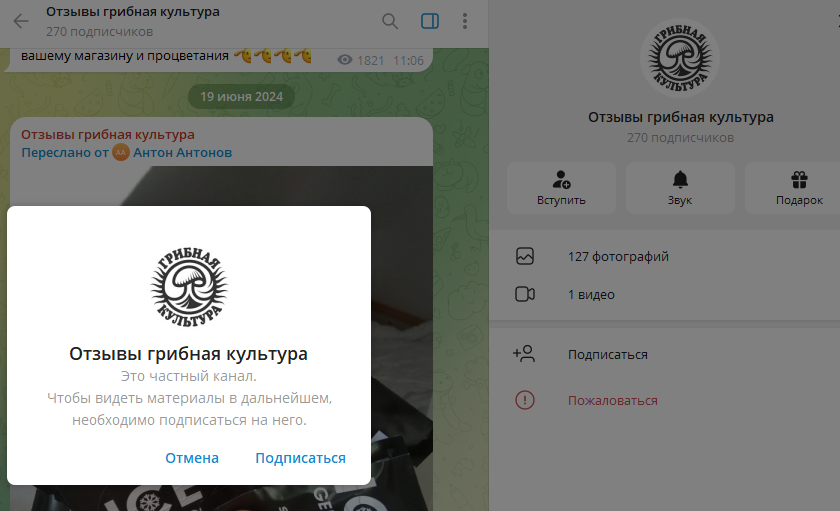840x511 pixels.
Task: Click the add-user icon beside Подписаться
Action: (x=524, y=354)
